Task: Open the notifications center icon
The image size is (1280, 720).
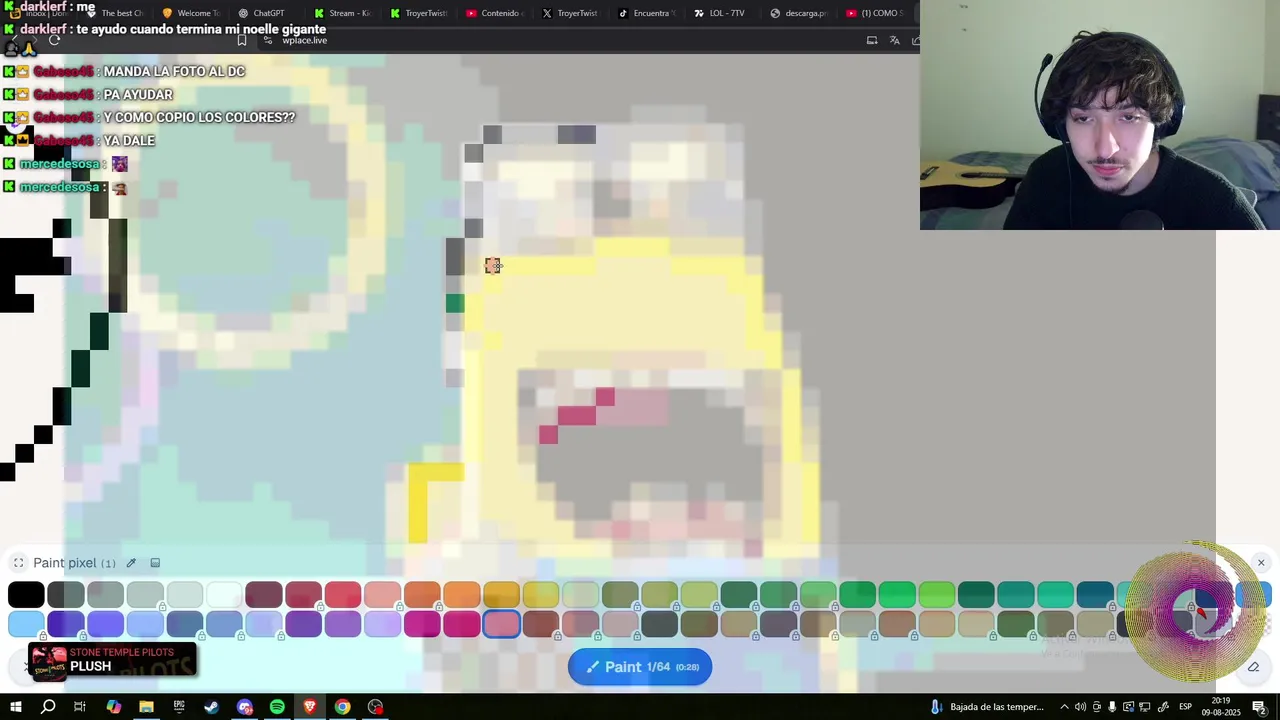Action: pos(1259,707)
